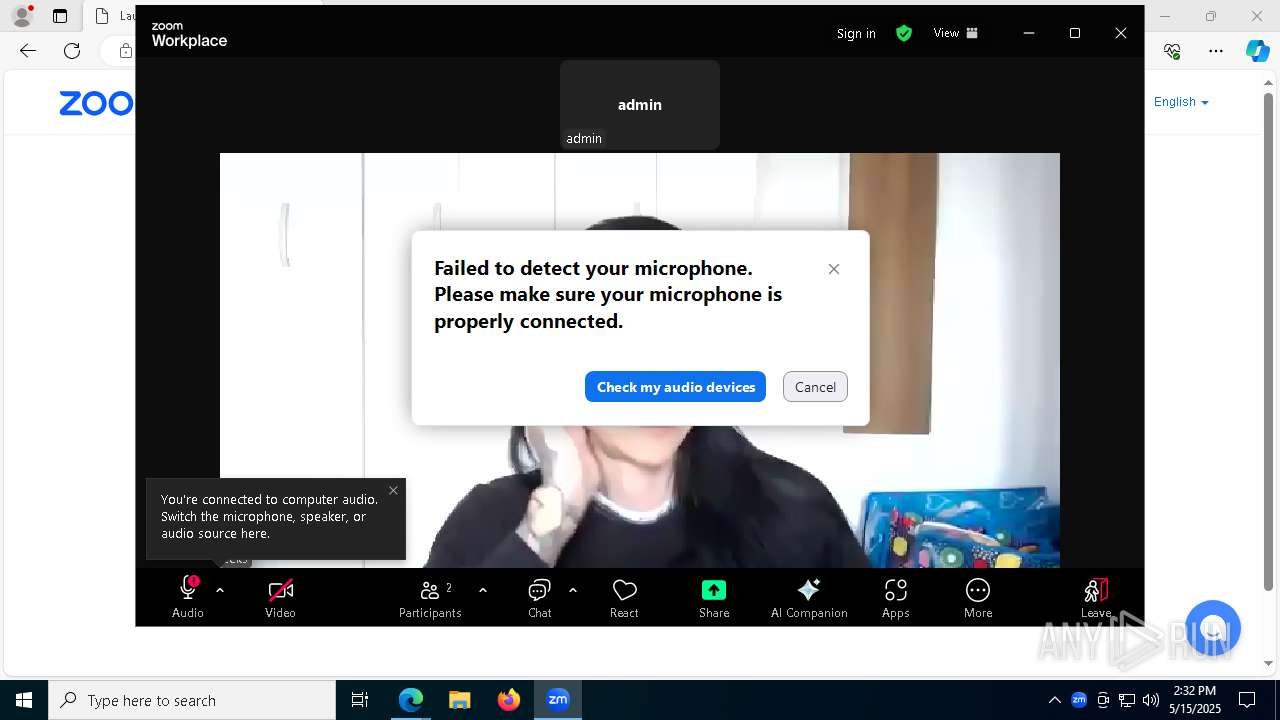
Task: Open the notification center icon
Action: [x=1247, y=700]
